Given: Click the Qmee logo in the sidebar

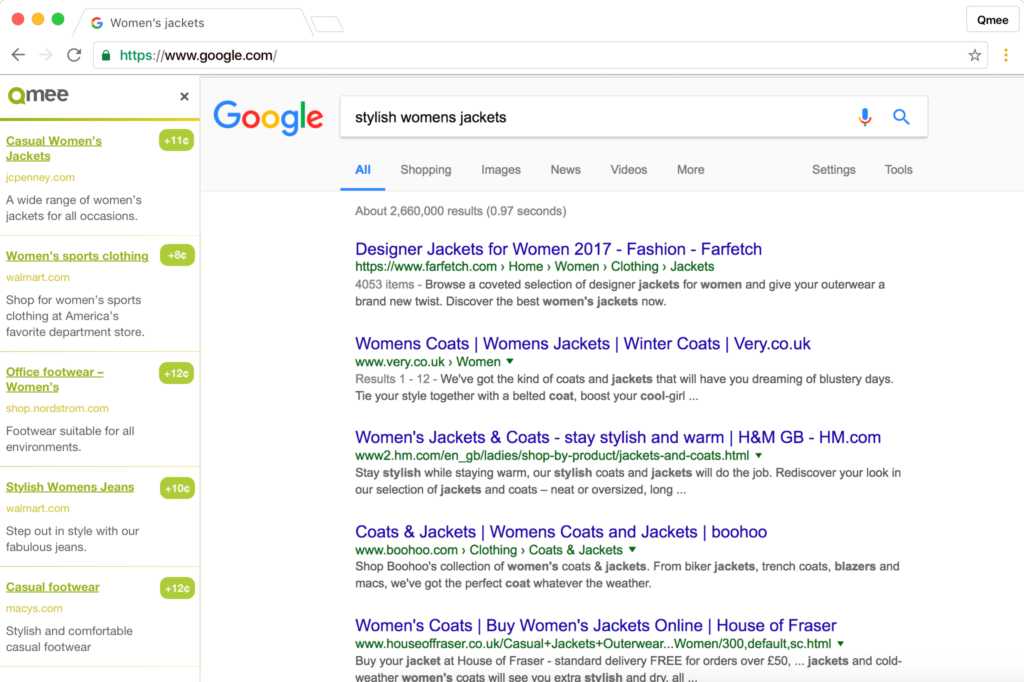Looking at the screenshot, I should point(40,95).
